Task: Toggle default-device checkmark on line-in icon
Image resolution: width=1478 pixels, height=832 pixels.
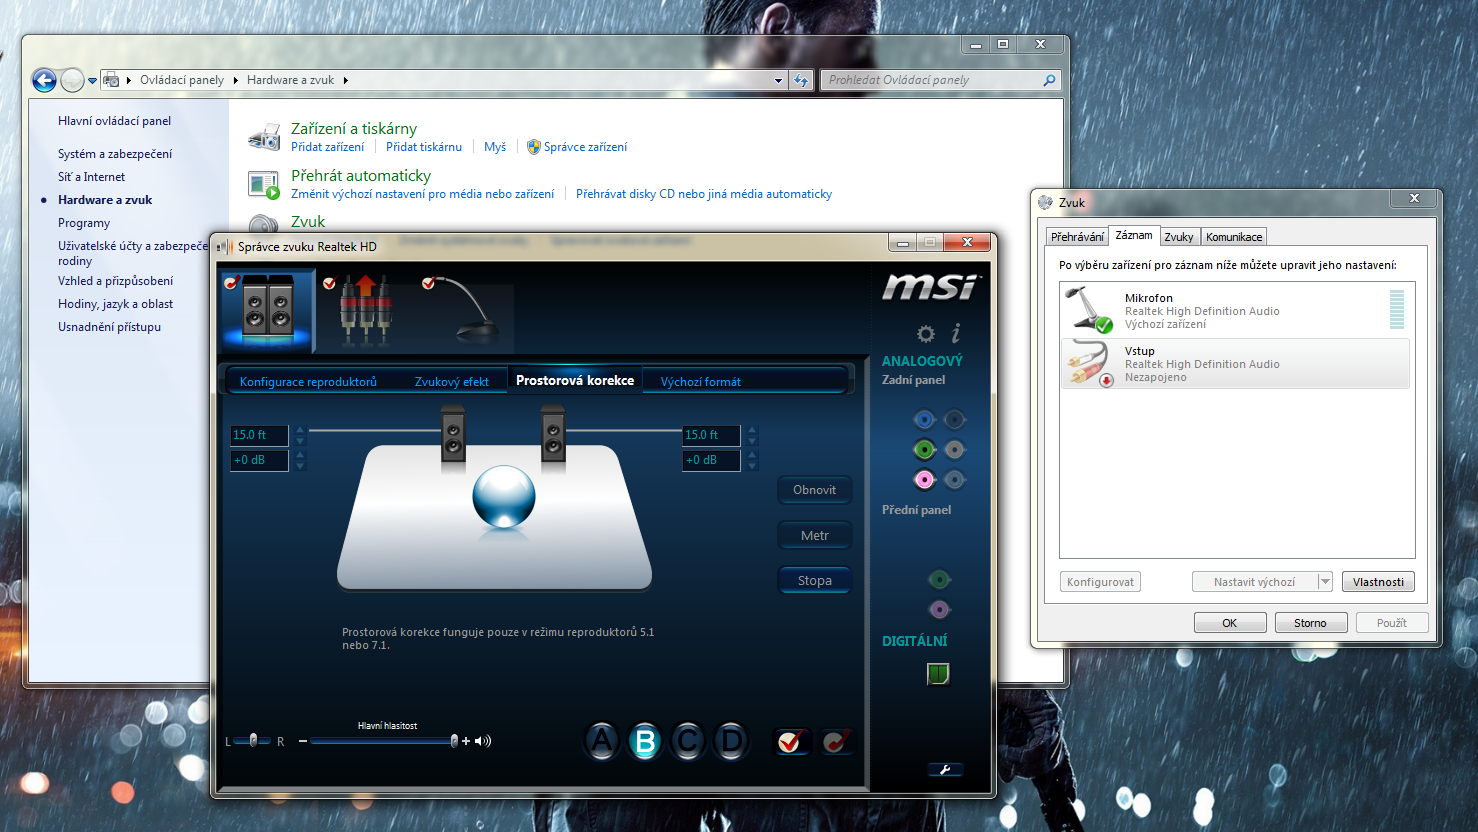Action: coord(329,283)
